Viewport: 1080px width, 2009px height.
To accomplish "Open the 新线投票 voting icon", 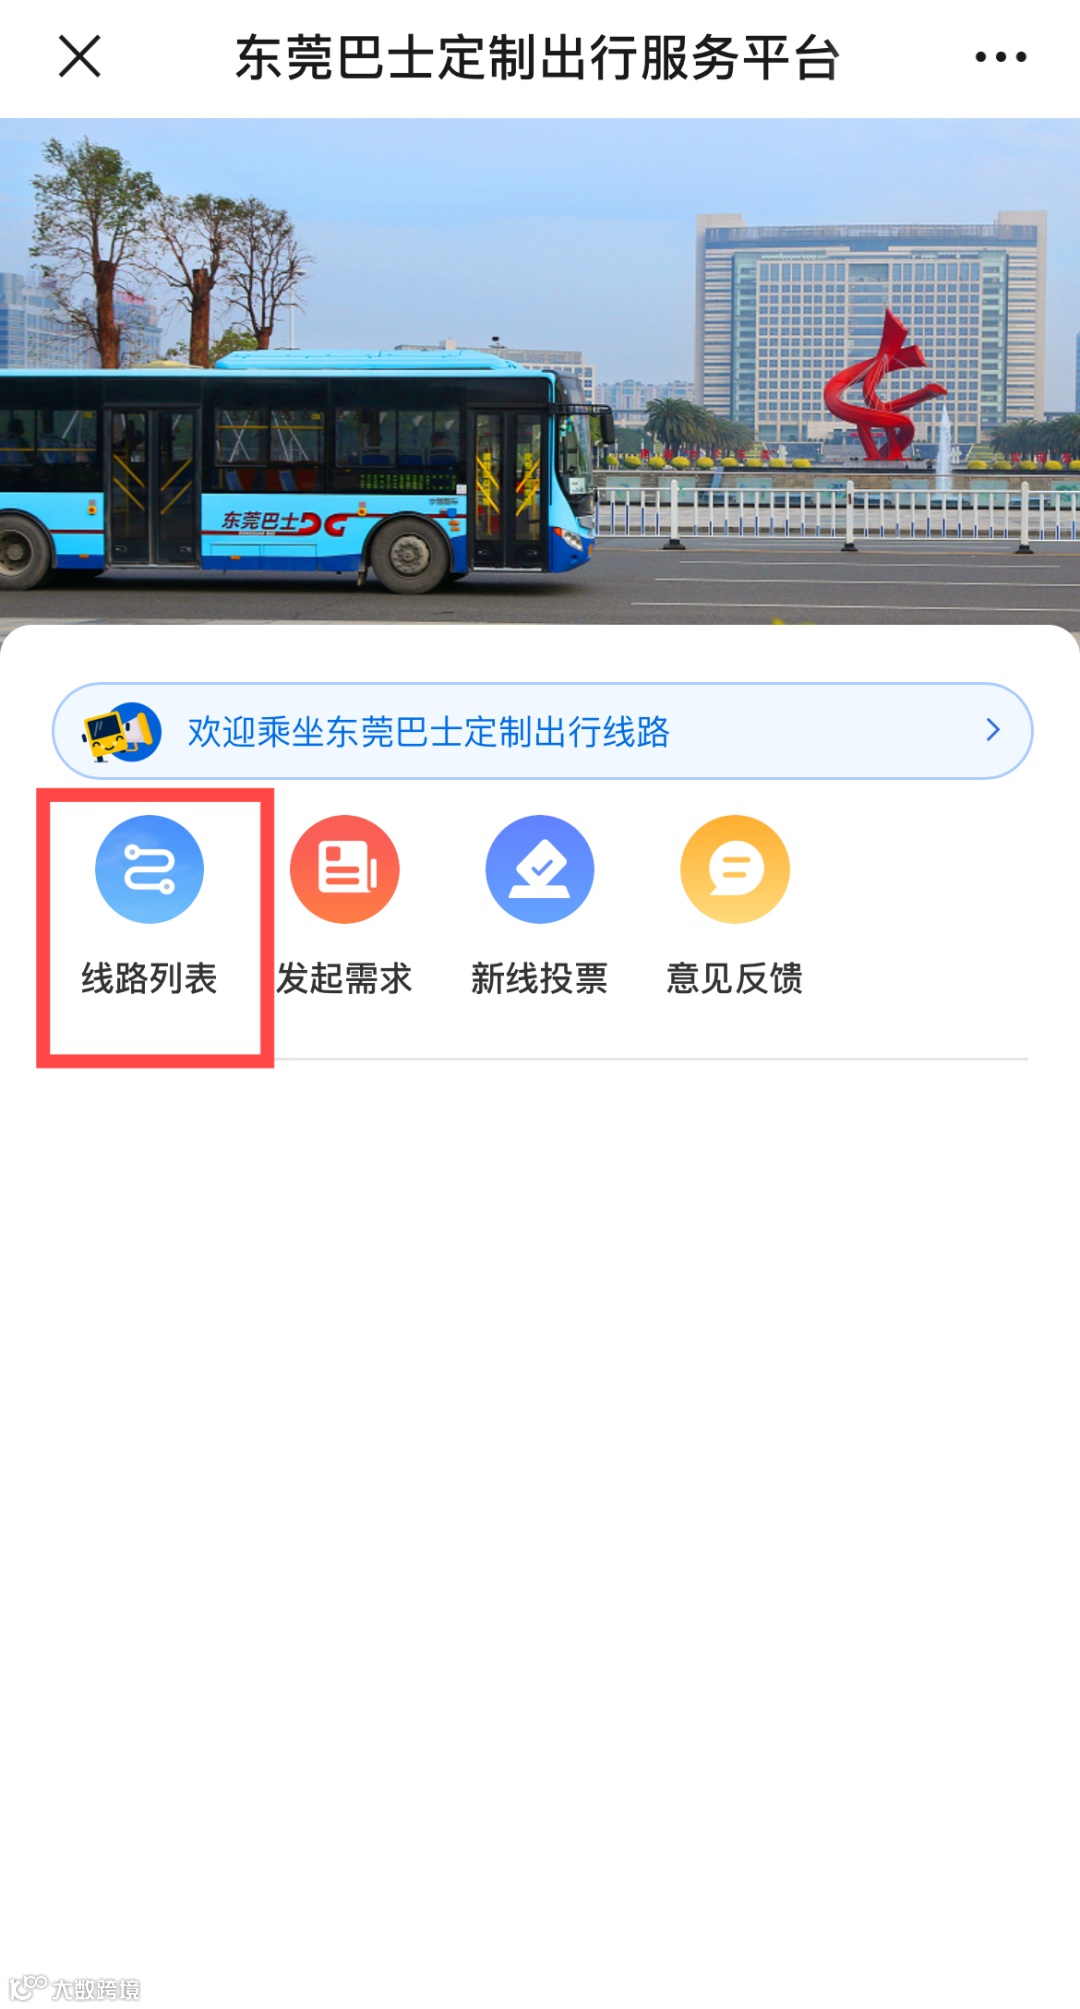I will pyautogui.click(x=540, y=869).
